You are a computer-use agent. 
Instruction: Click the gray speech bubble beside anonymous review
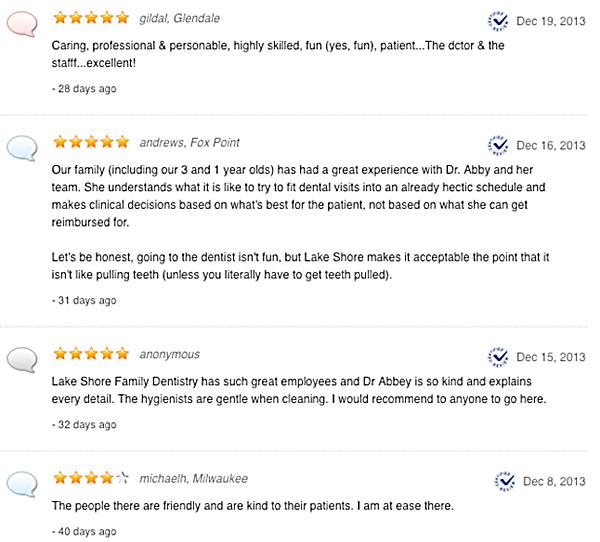point(22,360)
